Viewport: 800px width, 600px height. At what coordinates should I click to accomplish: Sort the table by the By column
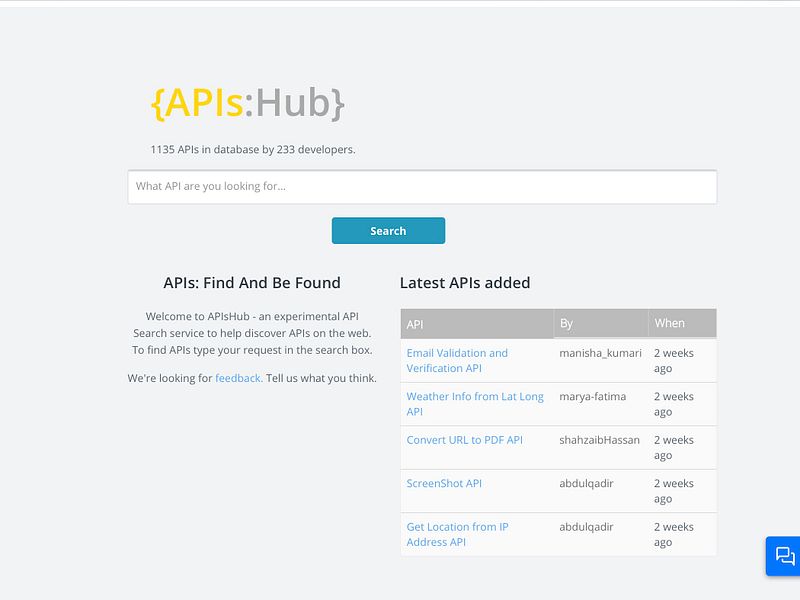coord(566,323)
